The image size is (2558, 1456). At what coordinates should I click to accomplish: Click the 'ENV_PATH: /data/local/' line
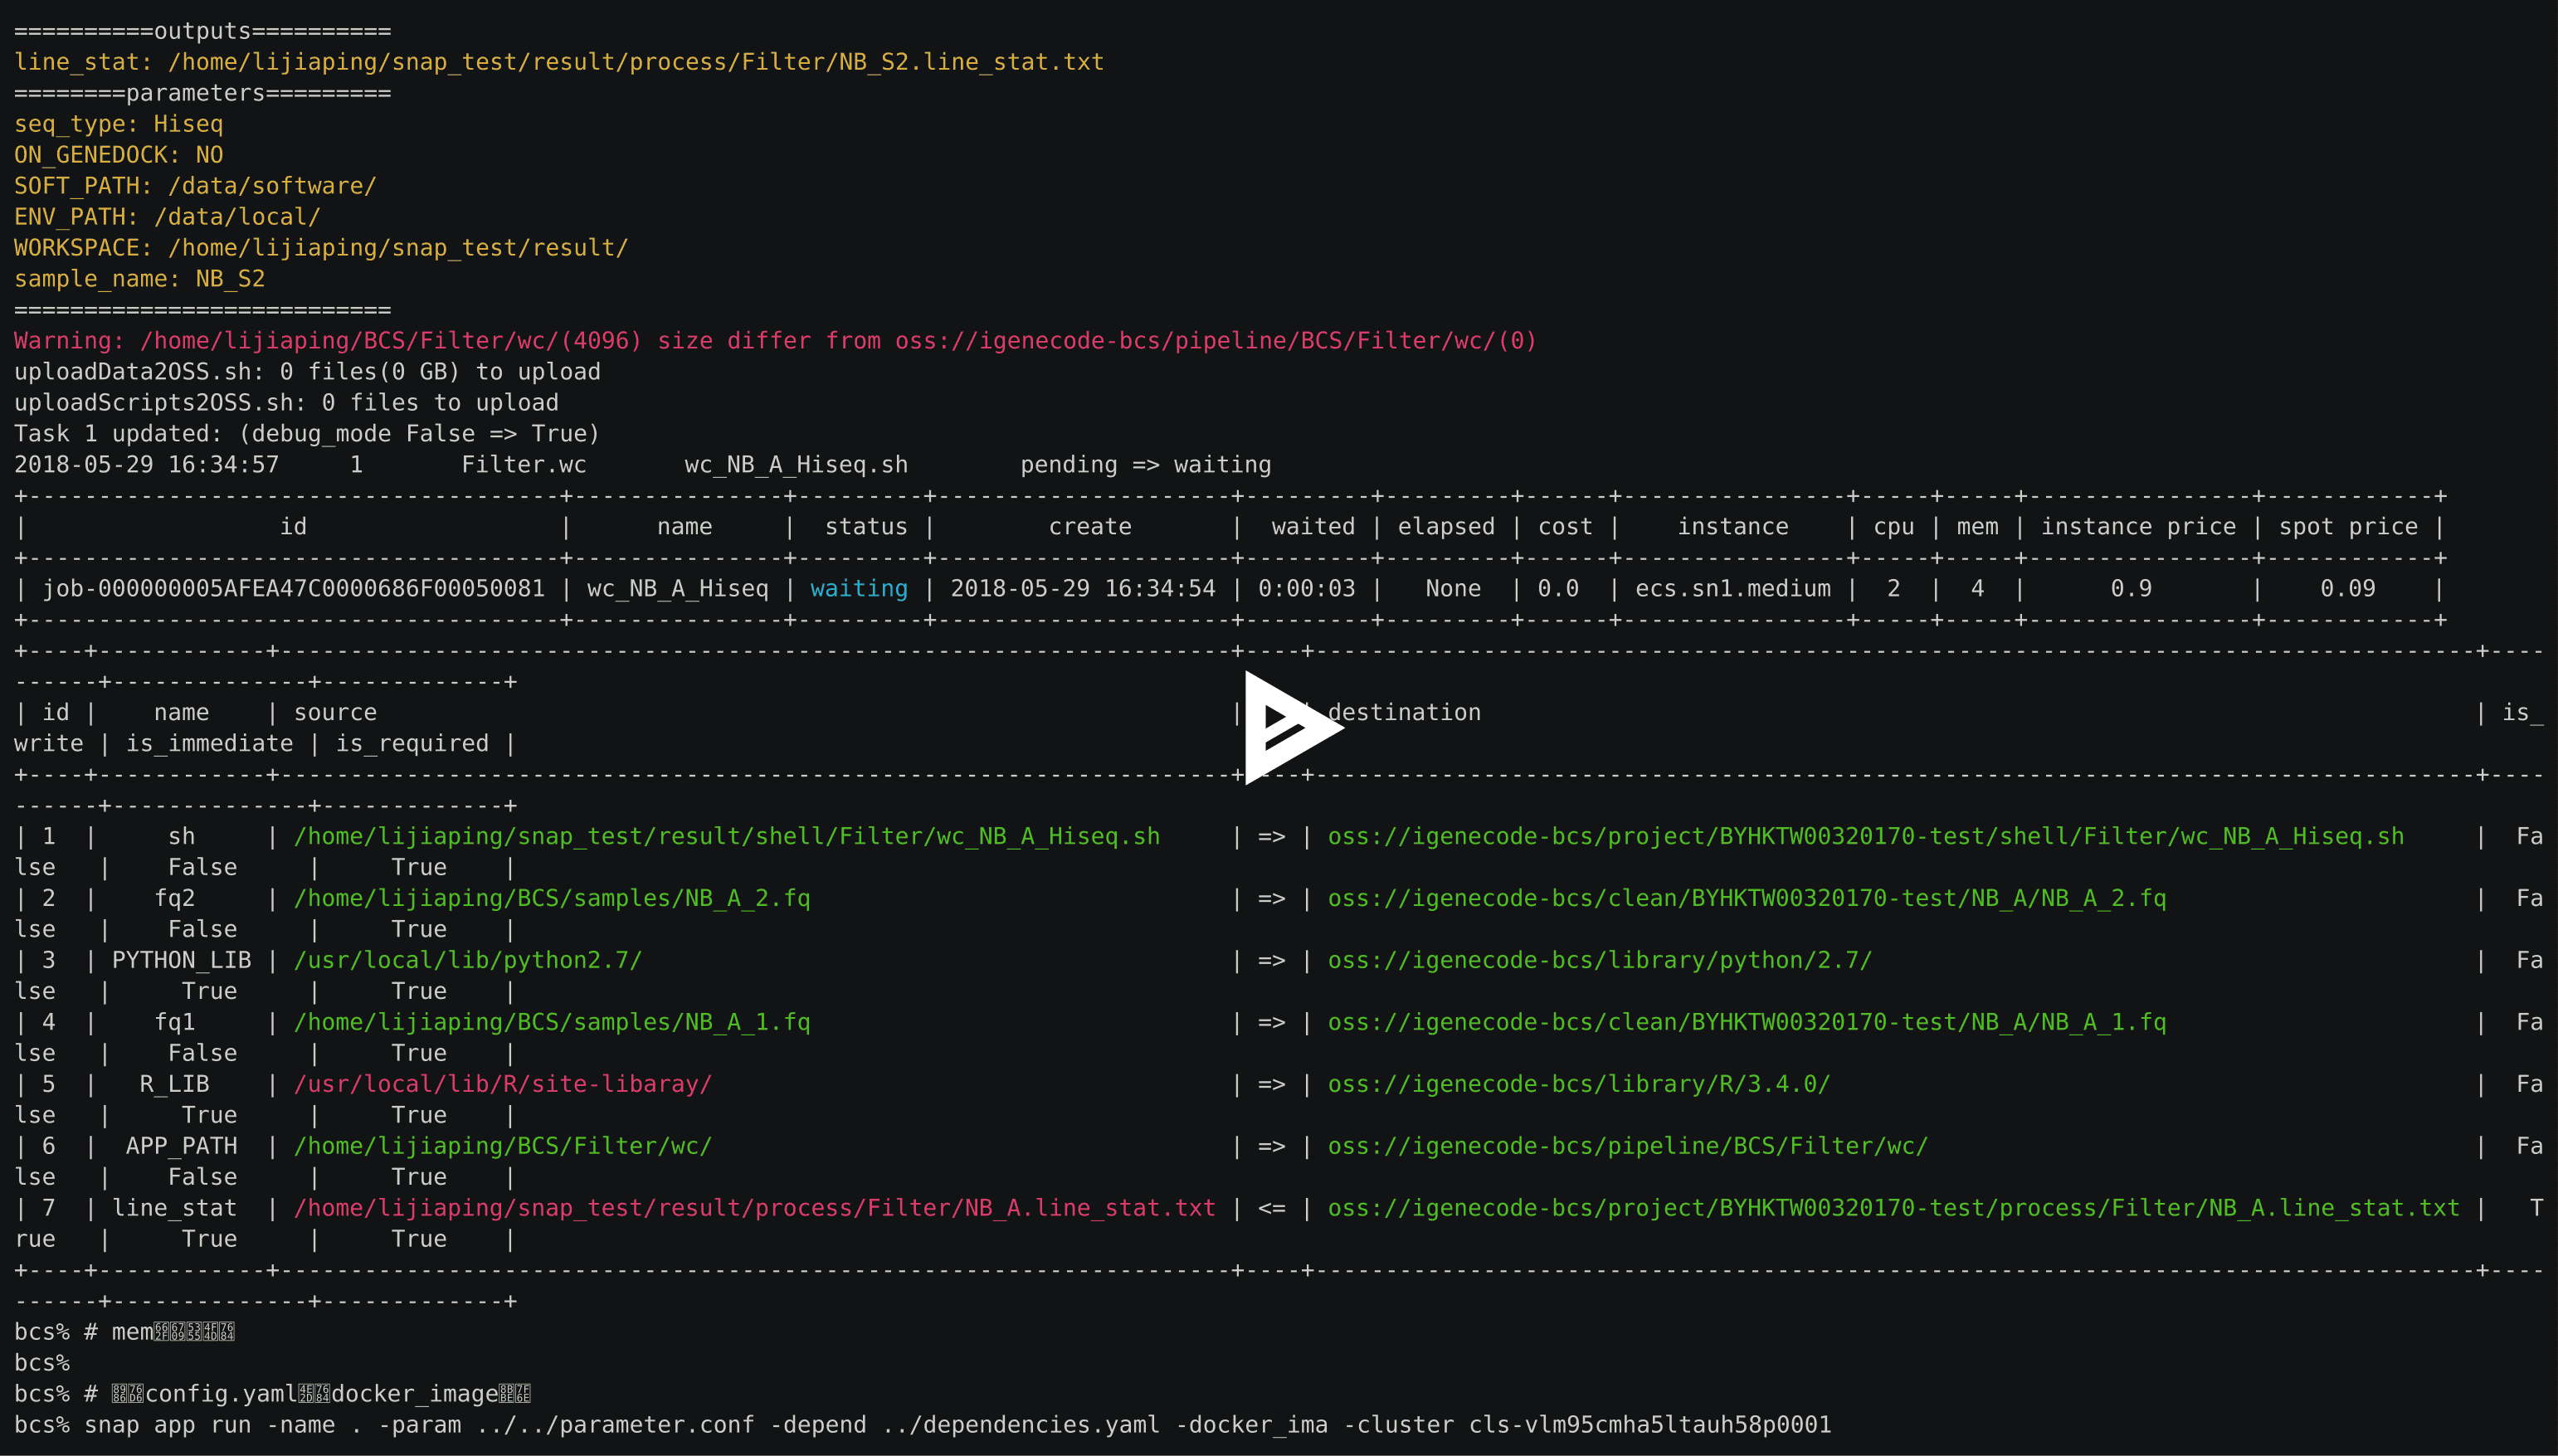[x=167, y=217]
